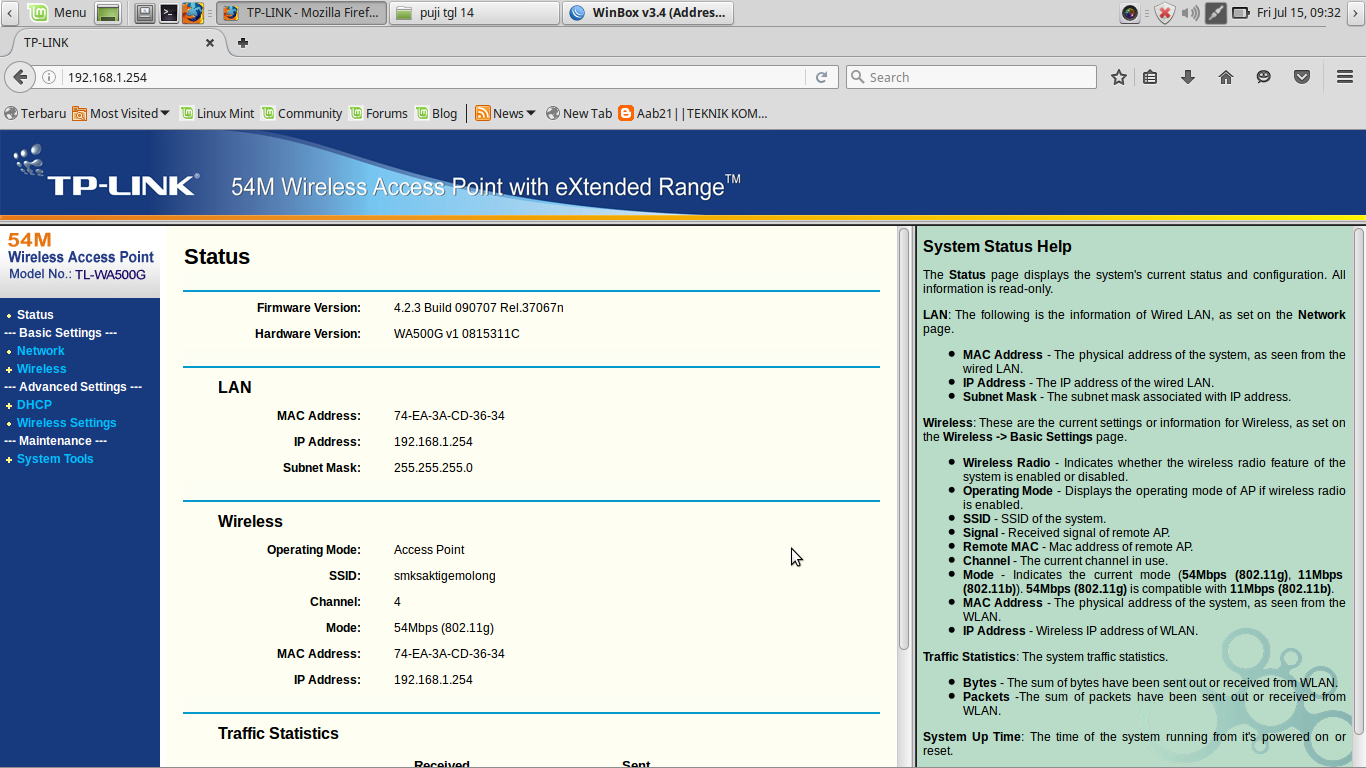The image size is (1366, 768).
Task: Save page to Pocket
Action: tap(1302, 77)
